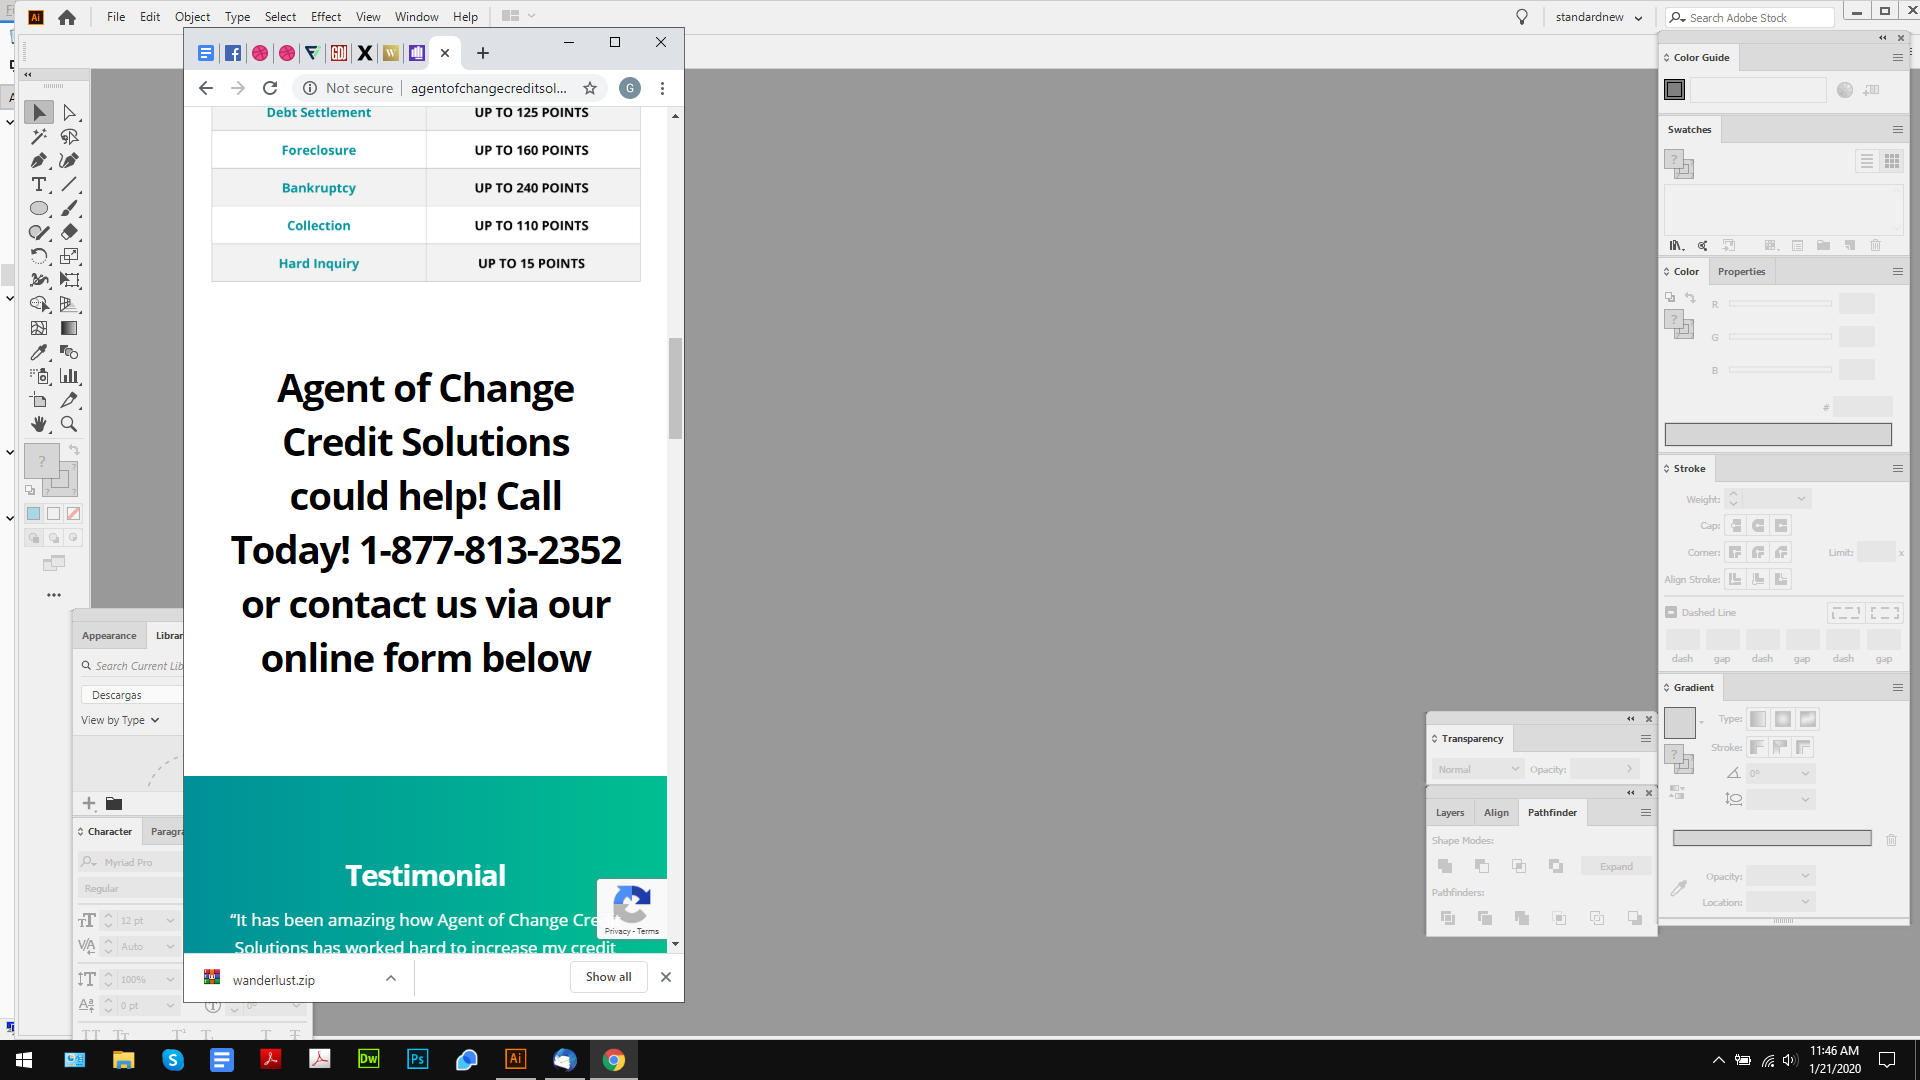
Task: Reload the Chrome page
Action: point(270,88)
